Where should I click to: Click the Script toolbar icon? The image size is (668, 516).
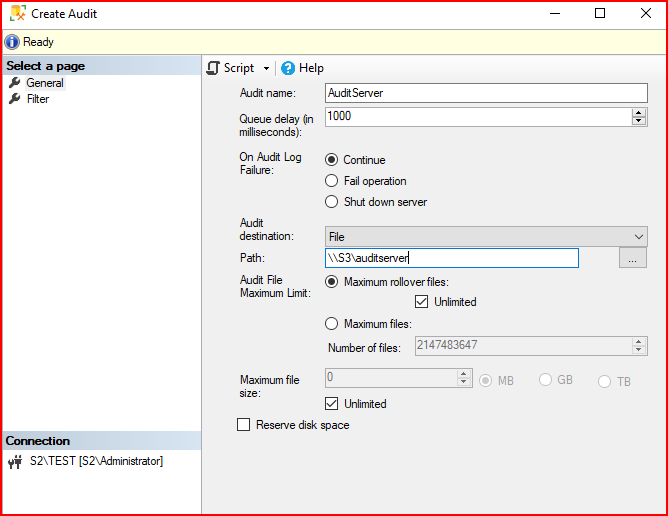[x=213, y=68]
